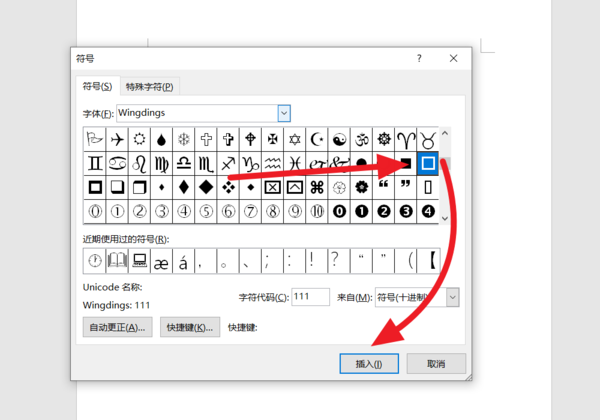
Task: Choose the Leo zodiac symbol
Action: click(140, 164)
